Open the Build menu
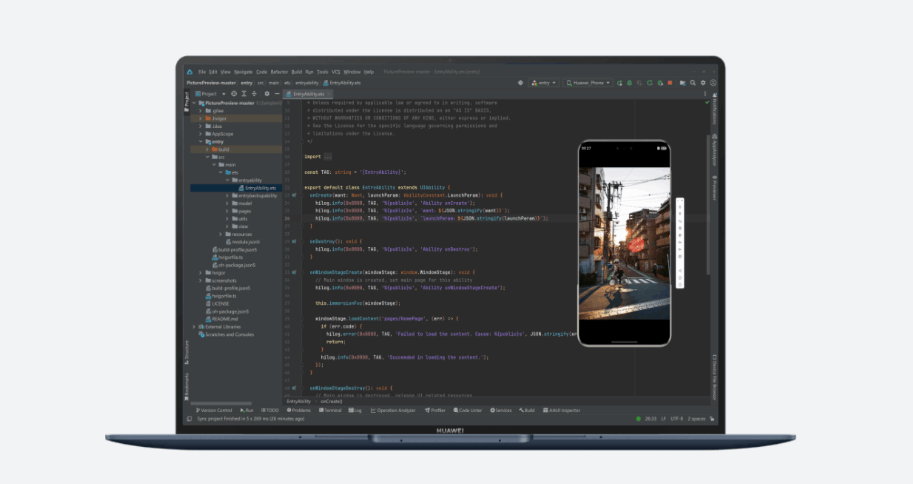913x484 pixels. point(297,72)
